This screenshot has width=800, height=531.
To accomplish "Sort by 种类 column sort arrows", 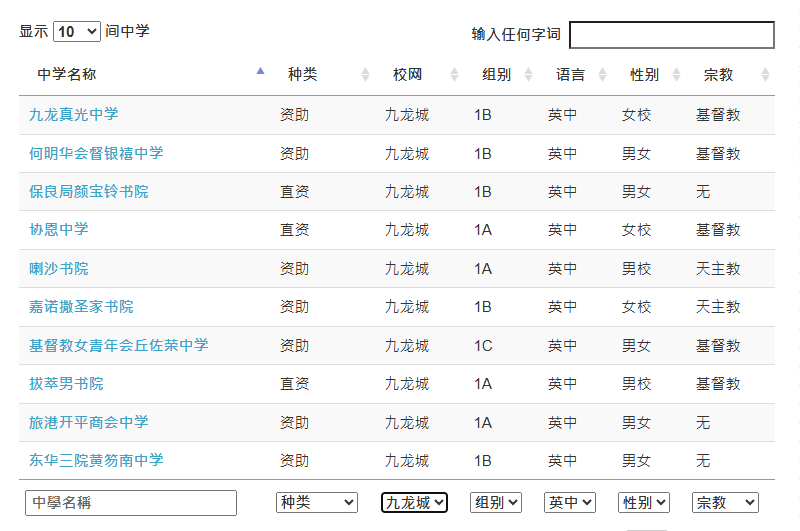I will point(365,74).
